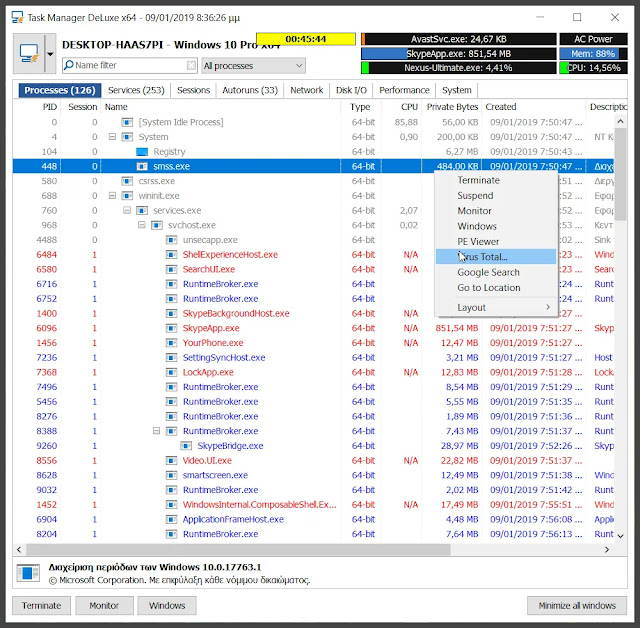Click the Video.UI.exe process icon
640x628 pixels.
tap(171, 460)
